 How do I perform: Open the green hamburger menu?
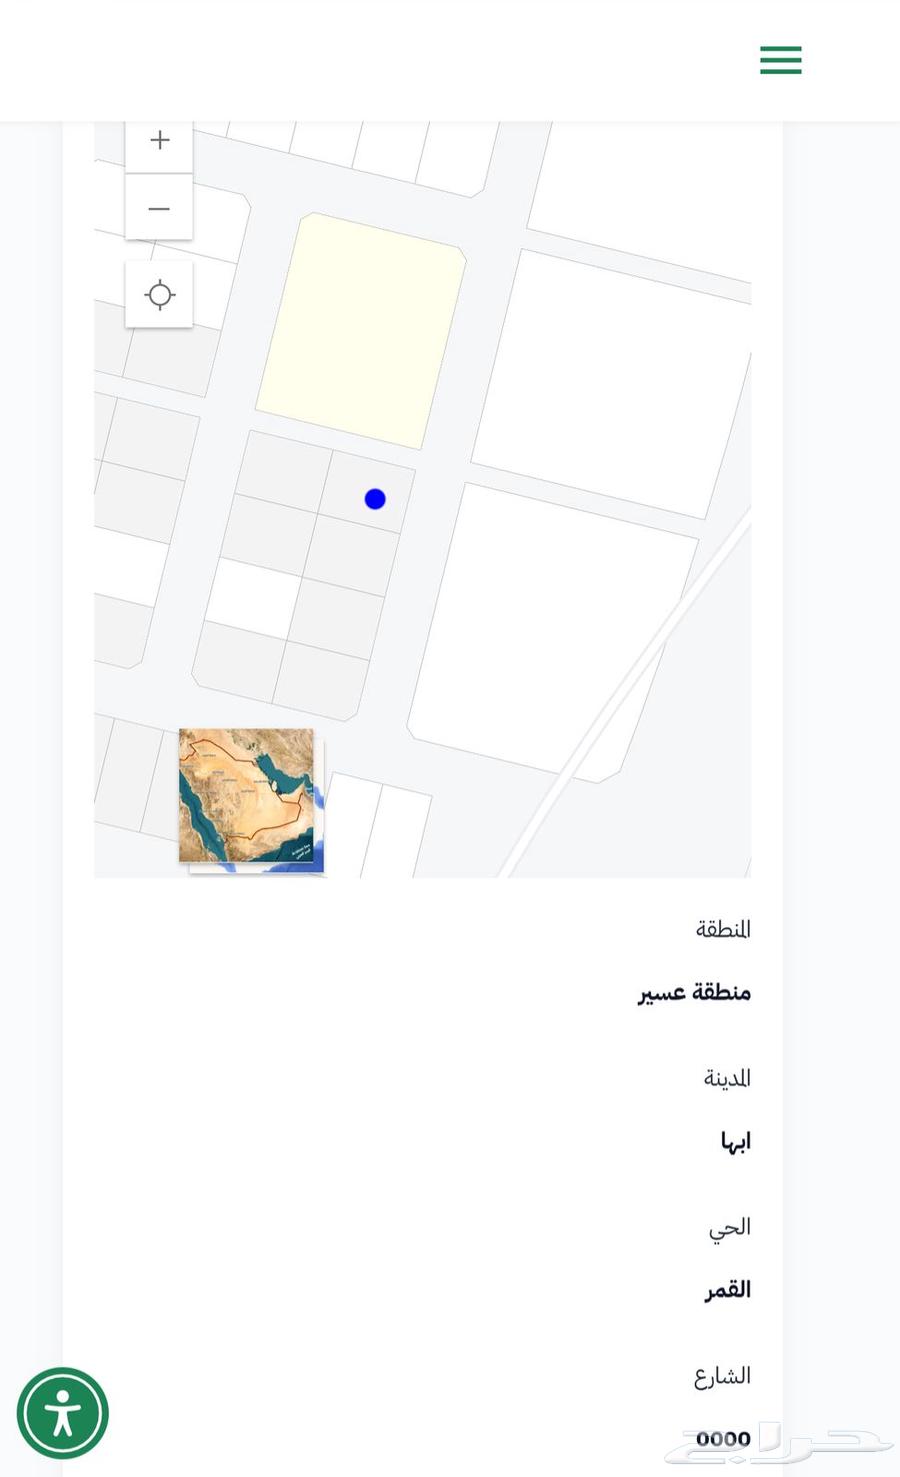pyautogui.click(x=780, y=60)
